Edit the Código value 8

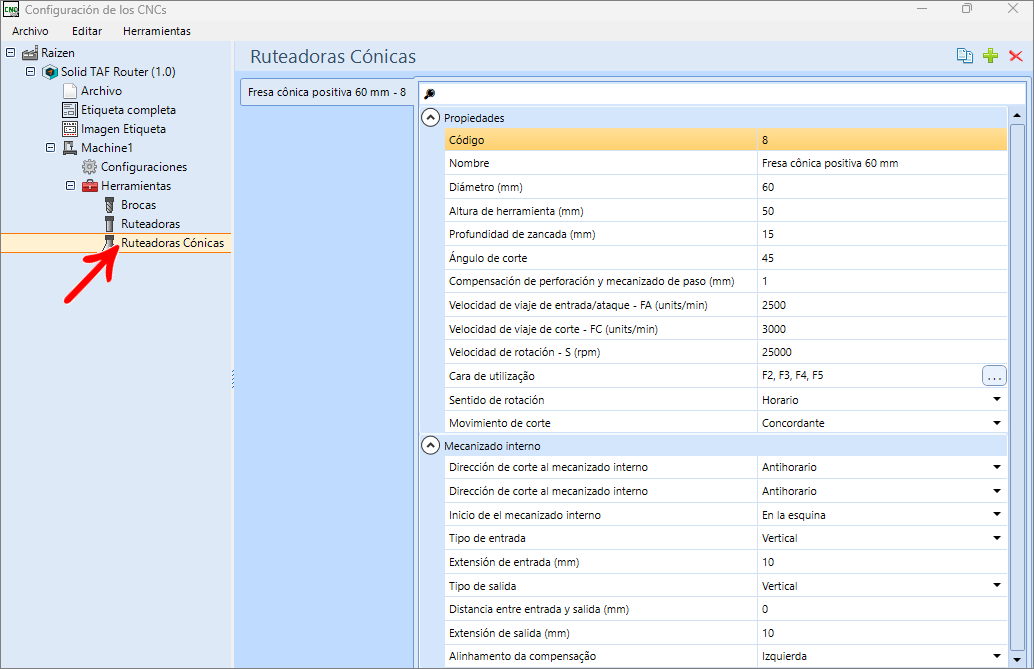point(882,140)
